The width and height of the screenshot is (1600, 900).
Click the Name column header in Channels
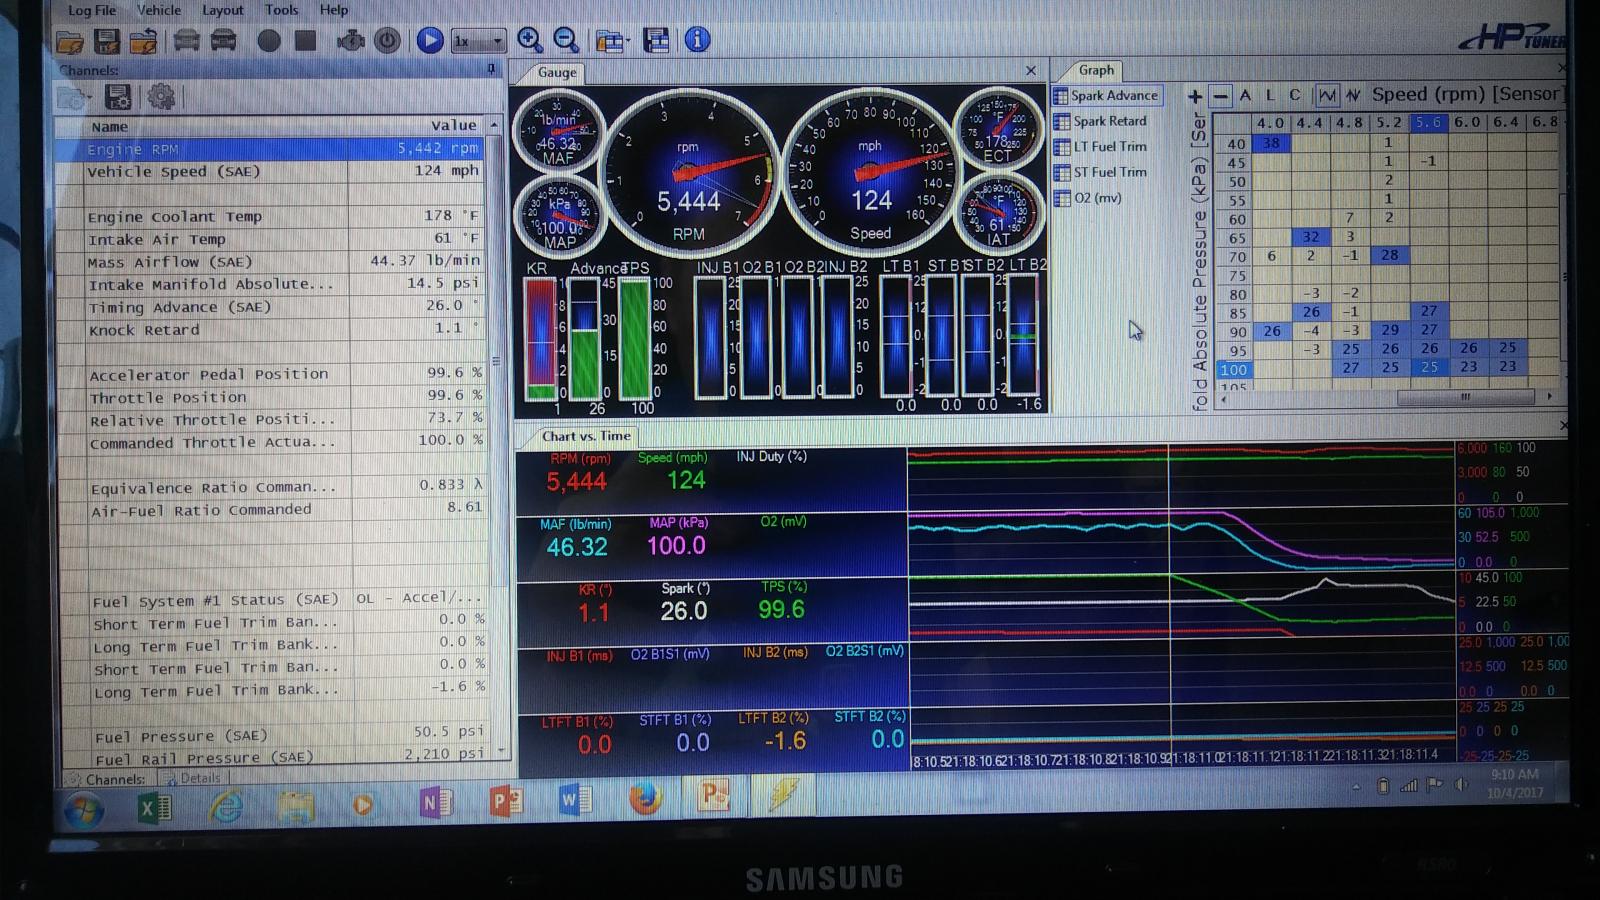point(109,126)
